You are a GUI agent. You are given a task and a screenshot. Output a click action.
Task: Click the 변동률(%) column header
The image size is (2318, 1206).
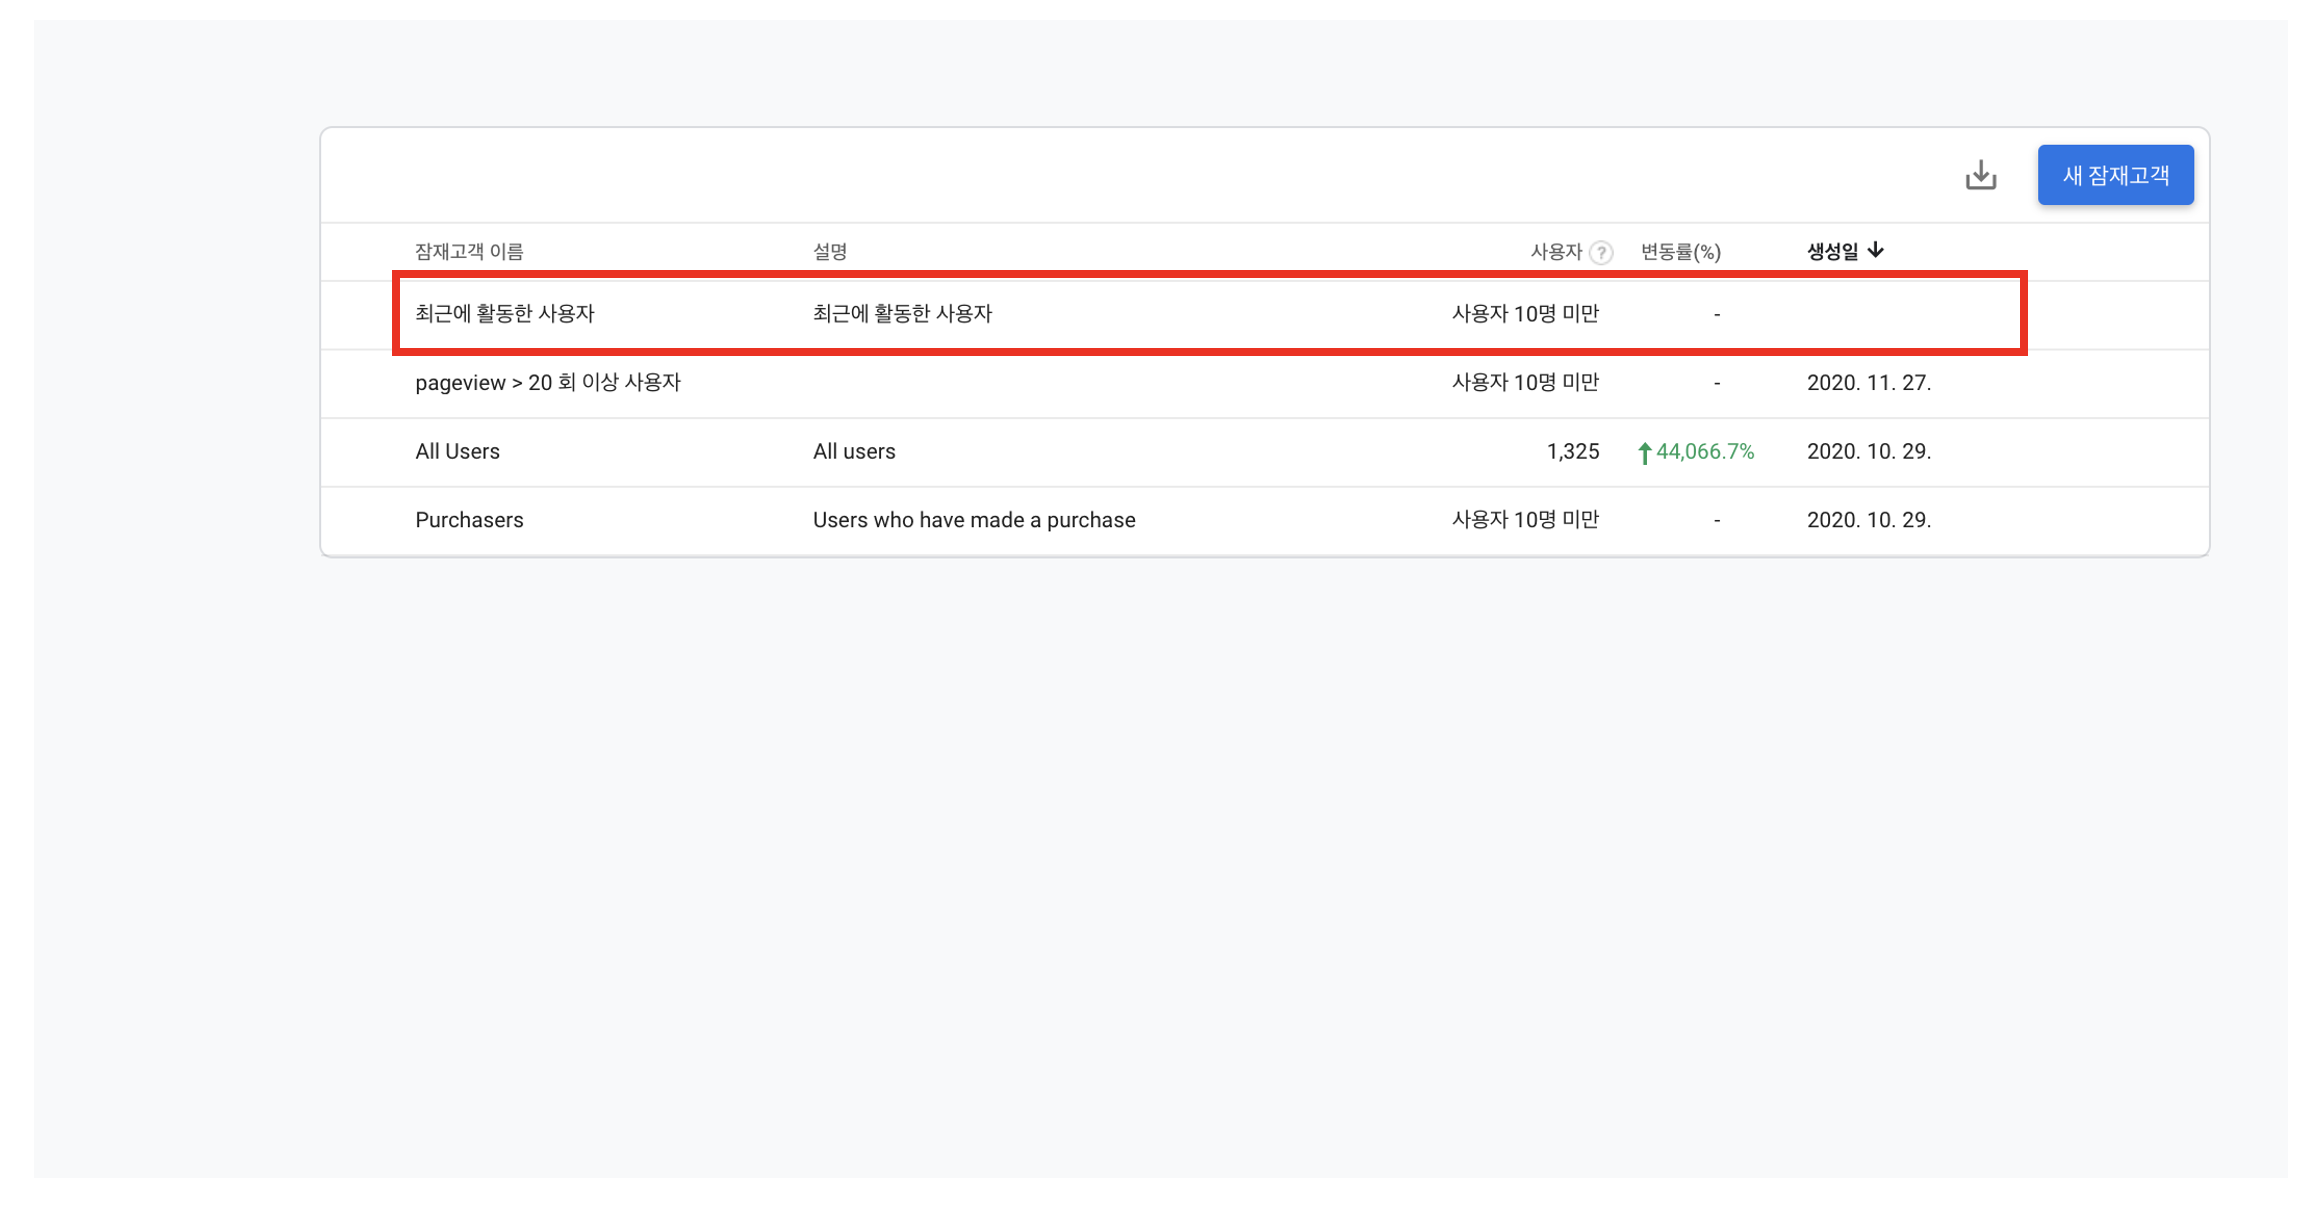point(1680,252)
